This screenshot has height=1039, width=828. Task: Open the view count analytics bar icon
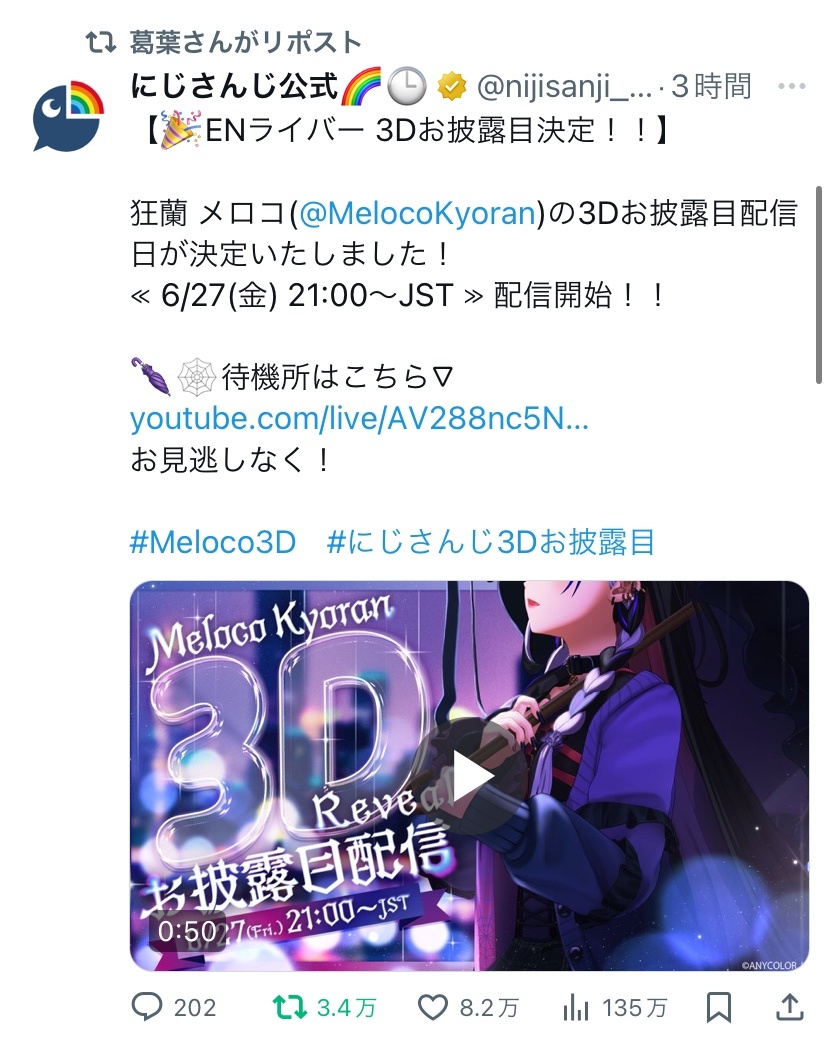(x=576, y=1008)
